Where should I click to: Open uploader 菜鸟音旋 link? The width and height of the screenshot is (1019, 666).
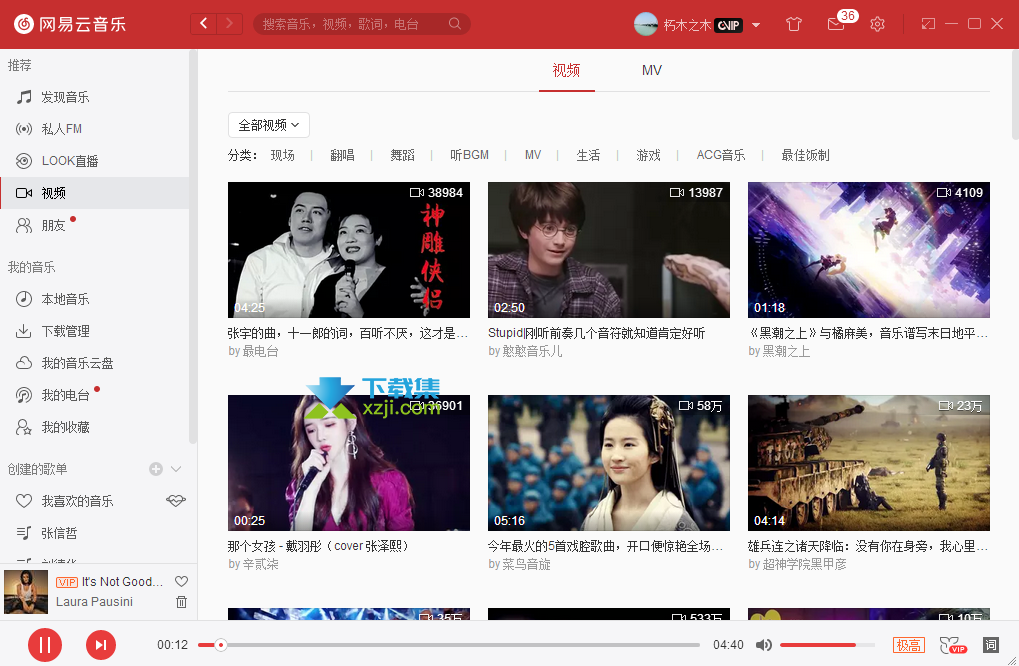[x=526, y=564]
